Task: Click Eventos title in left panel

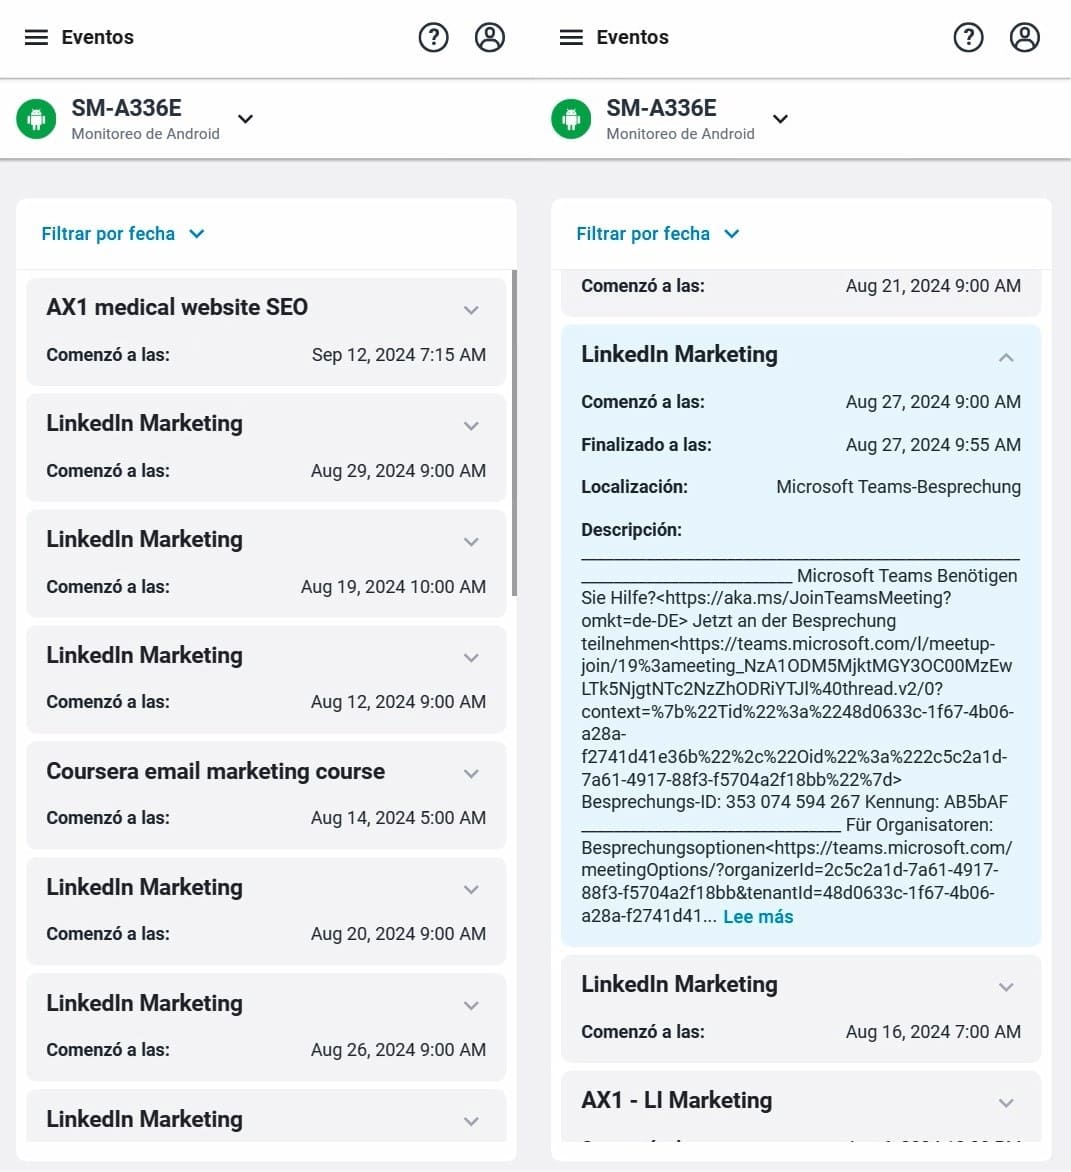Action: pos(97,37)
